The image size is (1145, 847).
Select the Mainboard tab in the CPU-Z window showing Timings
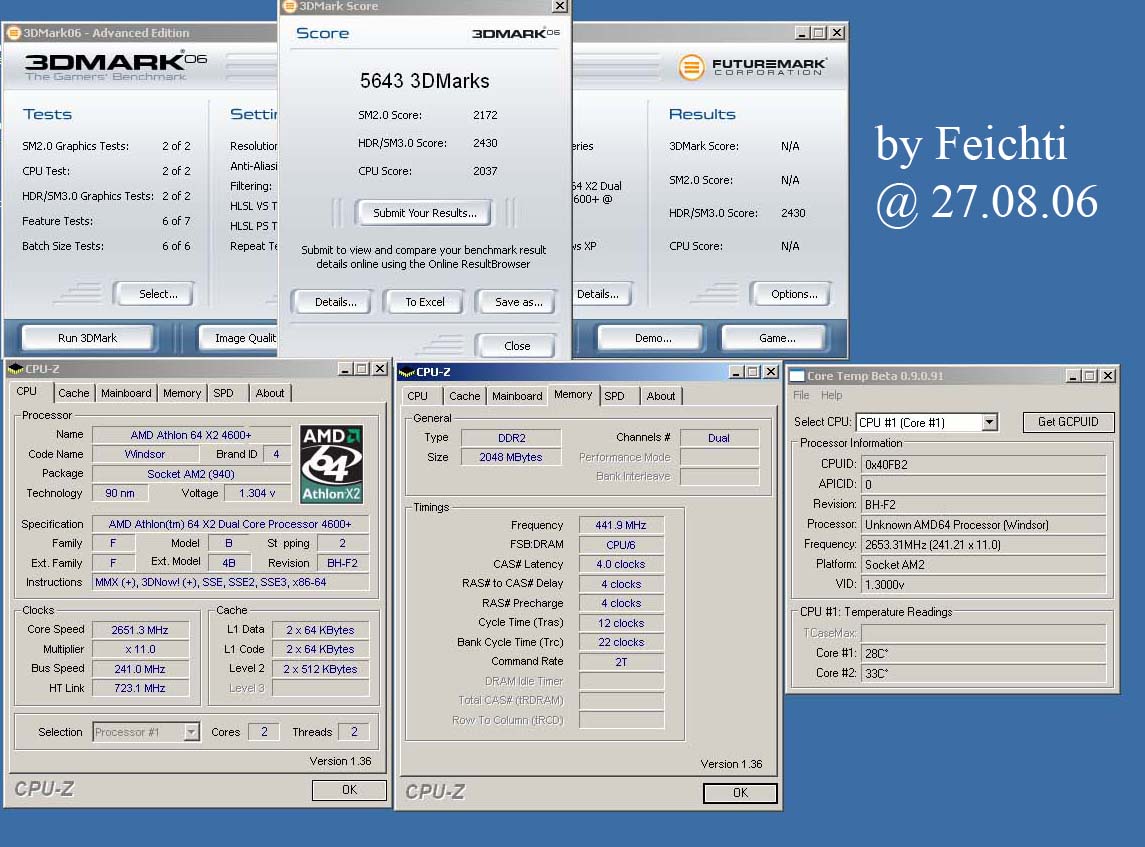click(517, 396)
